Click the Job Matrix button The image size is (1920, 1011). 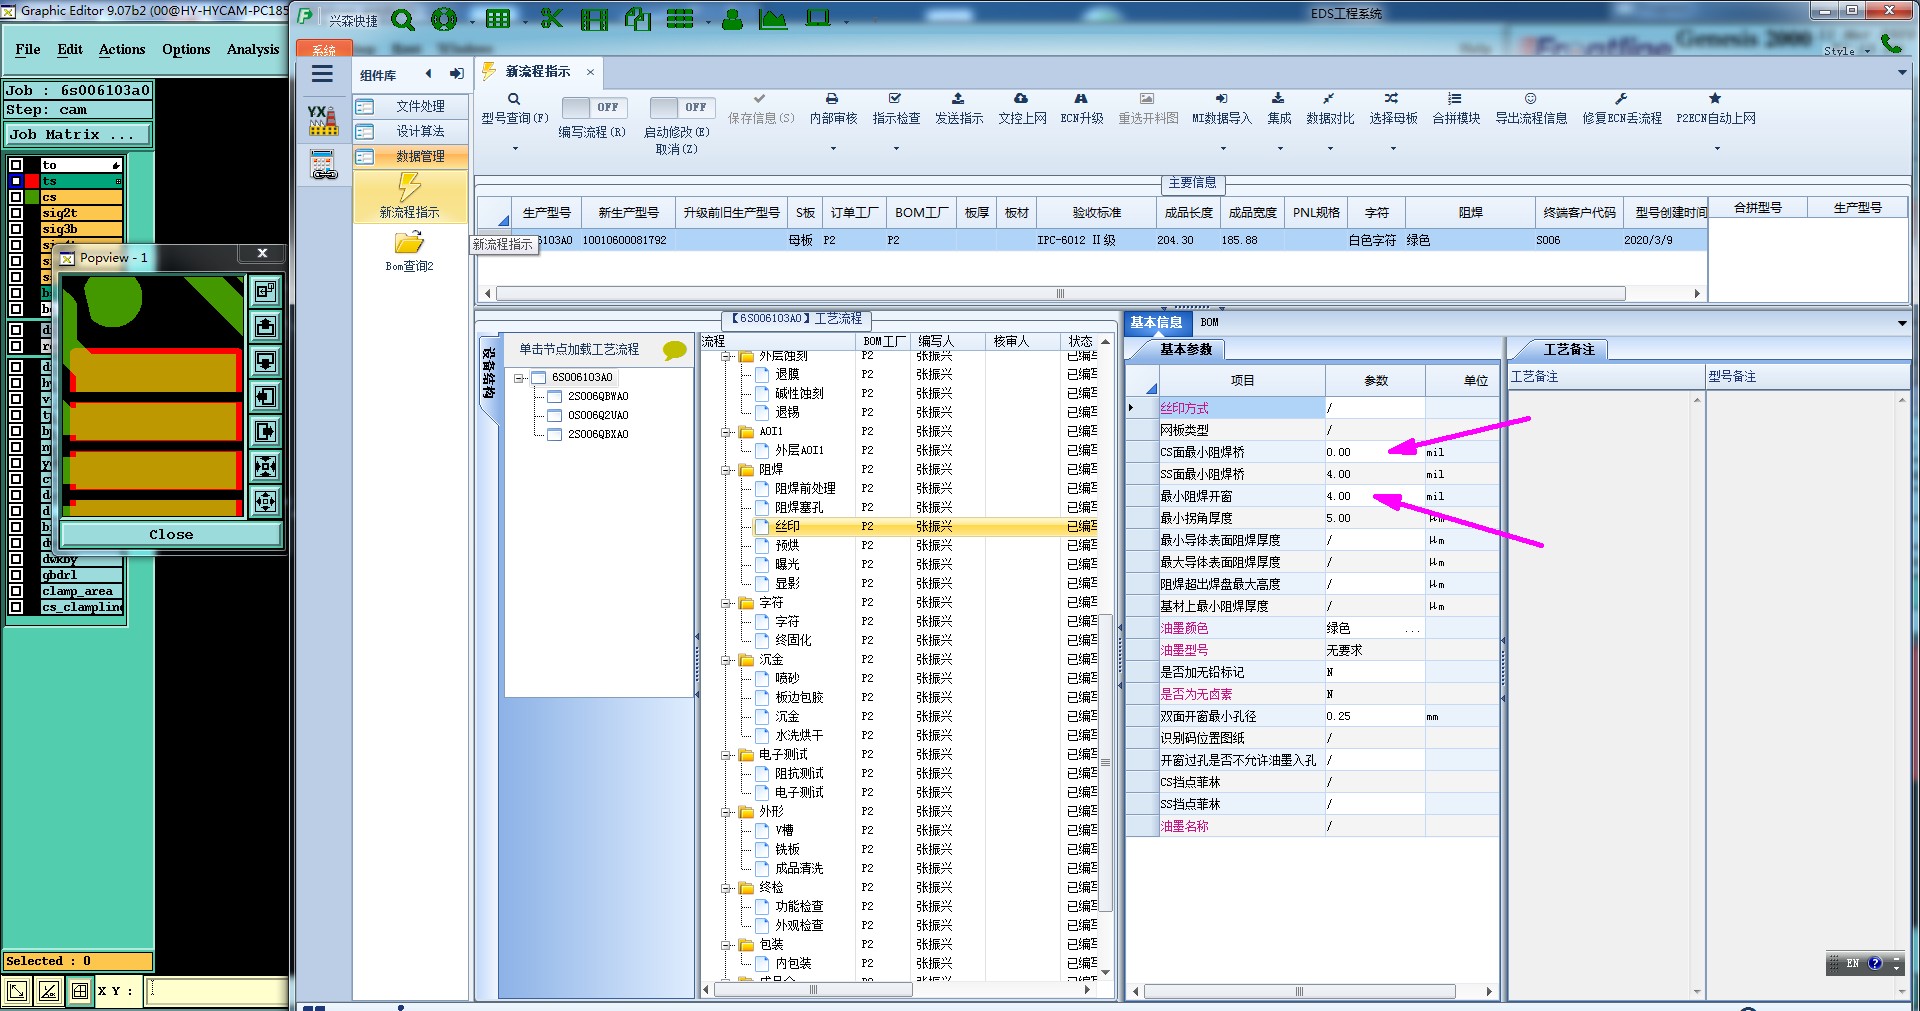point(78,134)
